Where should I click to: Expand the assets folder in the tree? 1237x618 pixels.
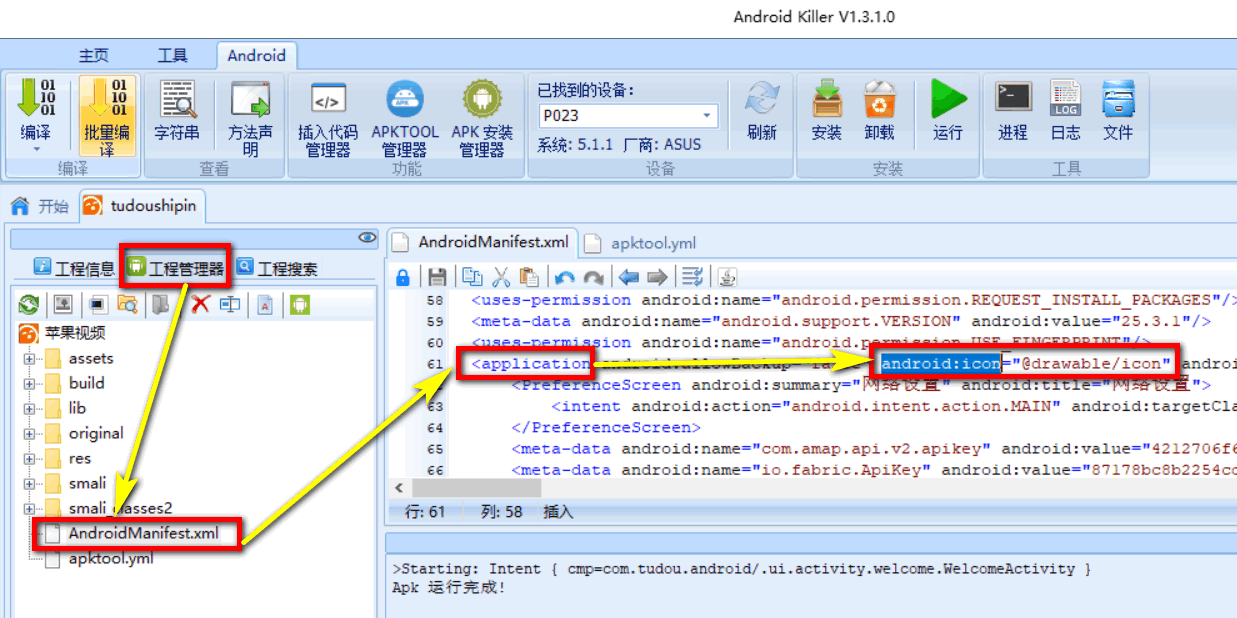click(x=29, y=358)
